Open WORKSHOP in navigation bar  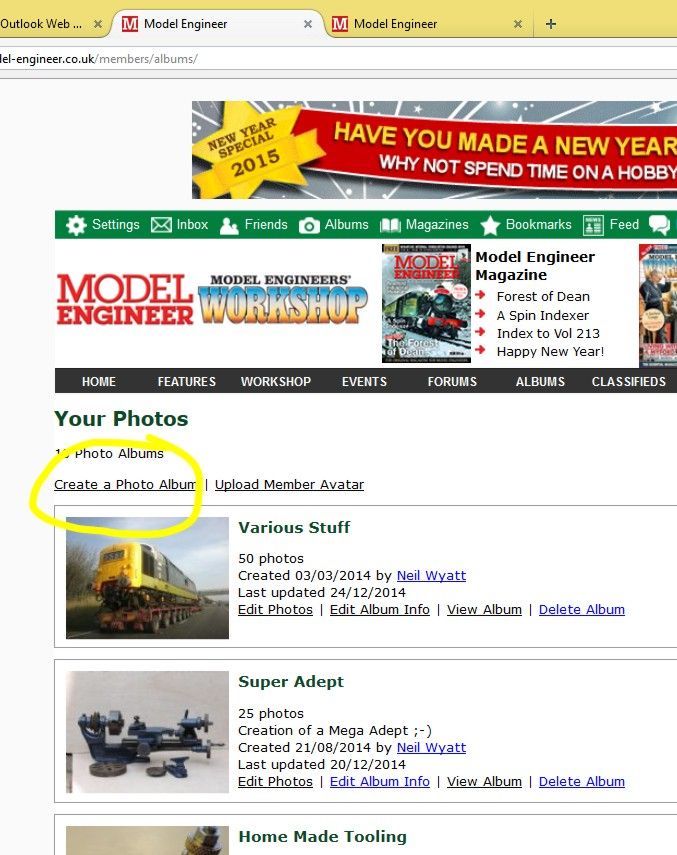pyautogui.click(x=276, y=381)
